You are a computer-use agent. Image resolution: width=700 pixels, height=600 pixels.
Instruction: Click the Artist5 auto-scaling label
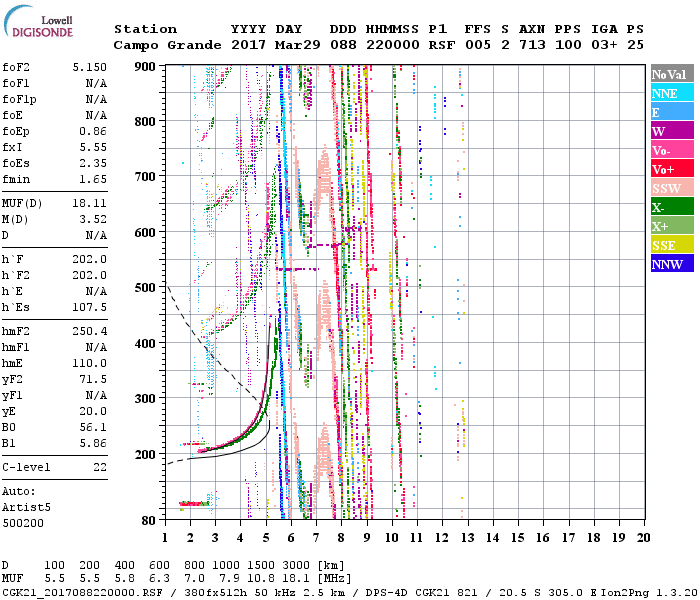26,508
